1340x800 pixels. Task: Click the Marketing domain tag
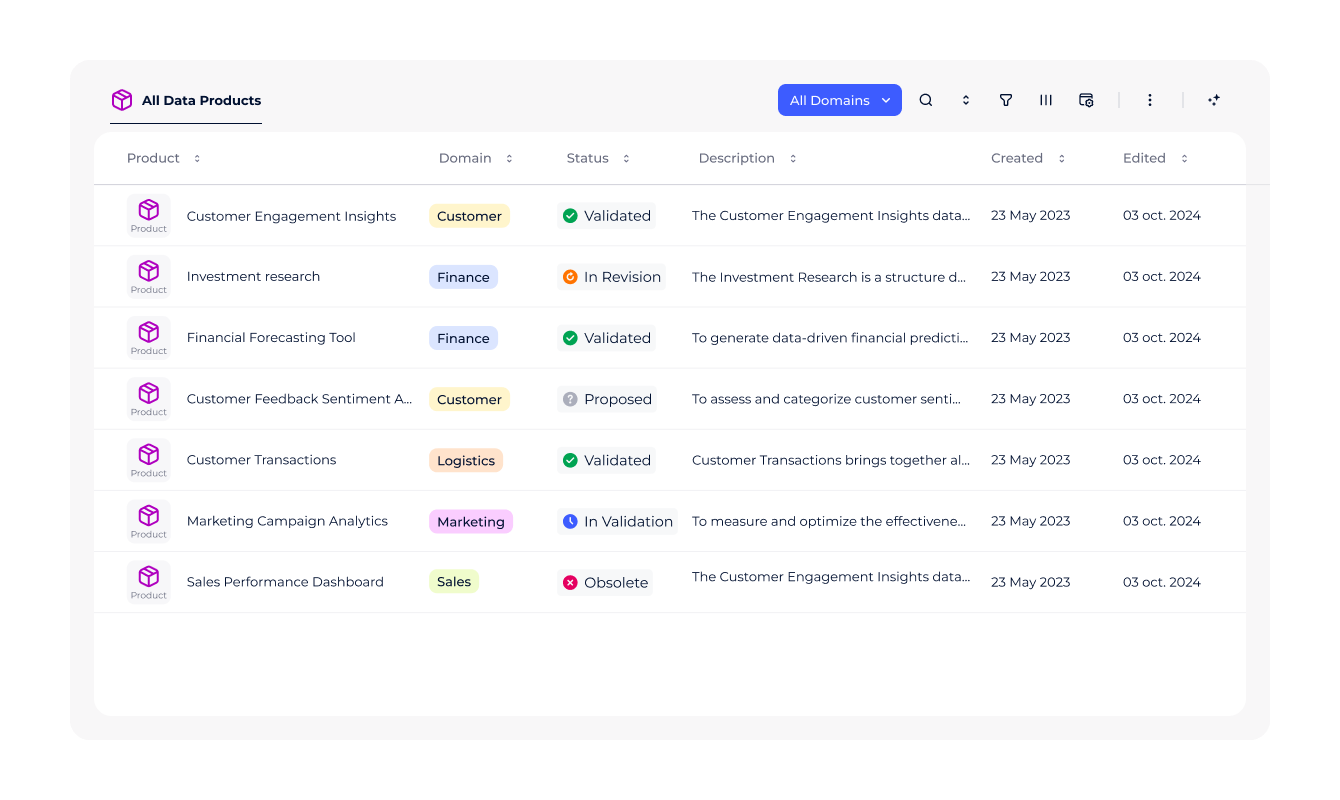click(471, 521)
